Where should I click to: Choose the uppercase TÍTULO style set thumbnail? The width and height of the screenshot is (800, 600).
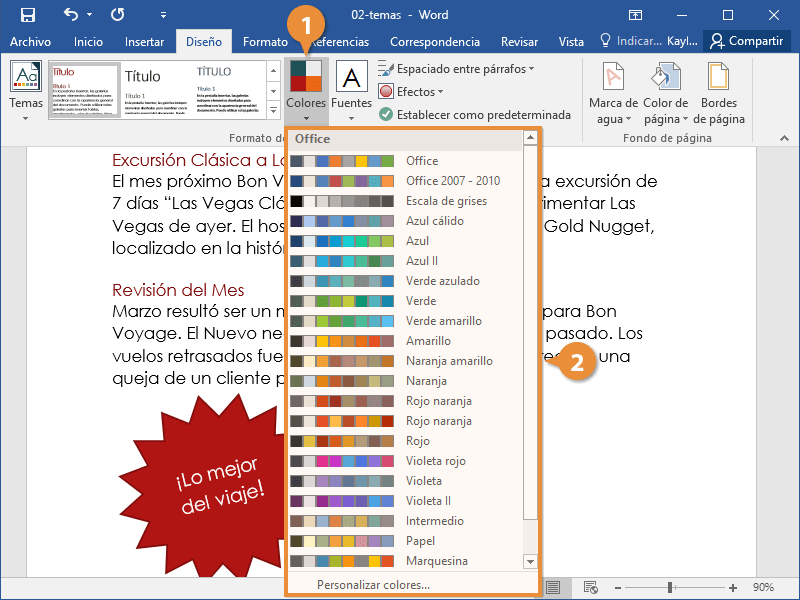point(229,90)
